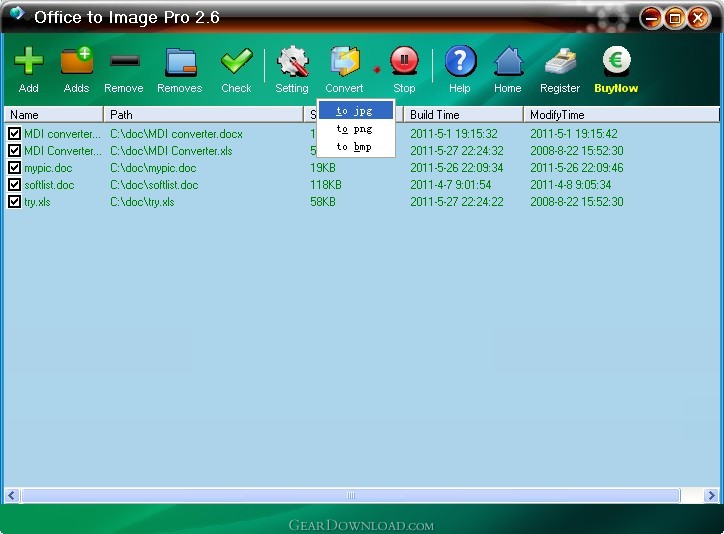Click modify time 2011-5-1 19:15:42
Viewport: 724px width, 534px height.
click(574, 134)
